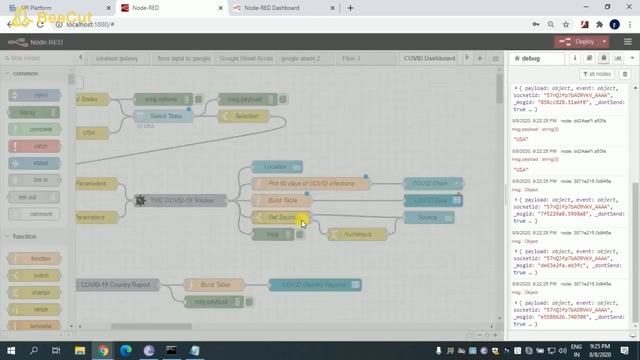Select the range node in palette
Screen dimensions: 640x360
tap(34, 309)
